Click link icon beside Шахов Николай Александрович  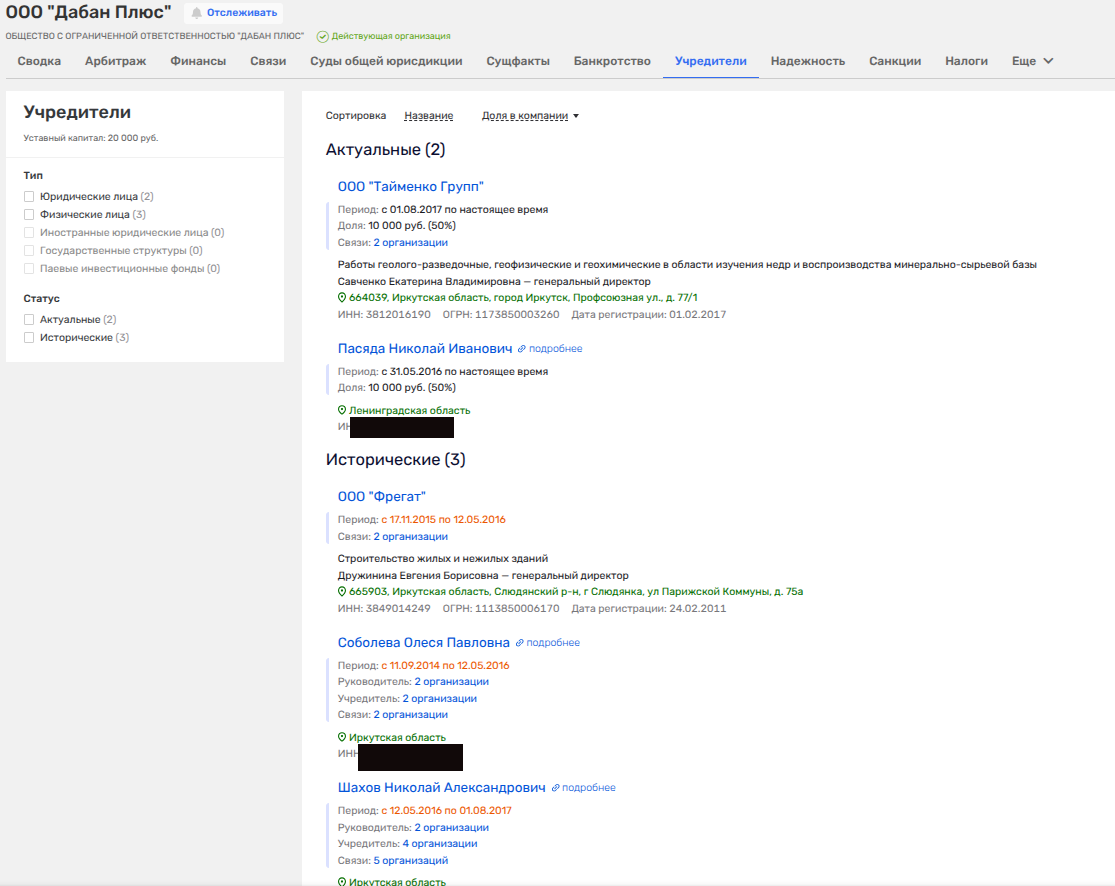556,788
